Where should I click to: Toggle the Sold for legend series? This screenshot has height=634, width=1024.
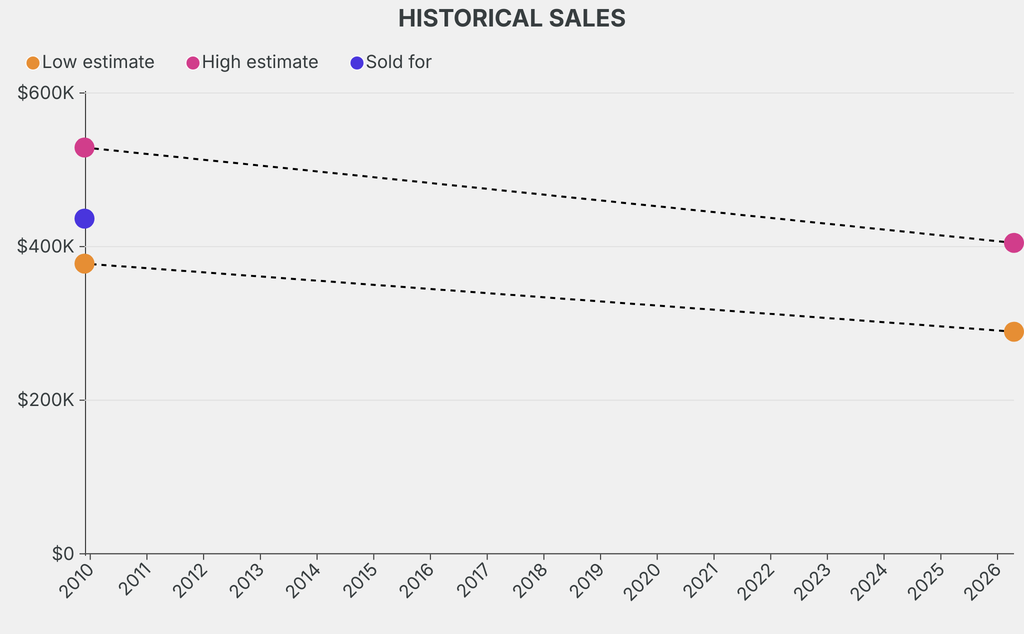(x=398, y=62)
